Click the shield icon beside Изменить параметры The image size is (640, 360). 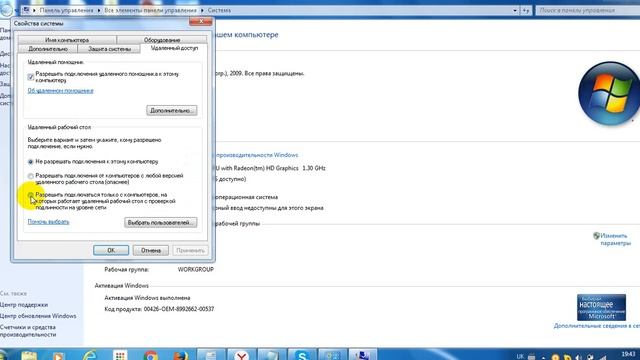[x=596, y=236]
